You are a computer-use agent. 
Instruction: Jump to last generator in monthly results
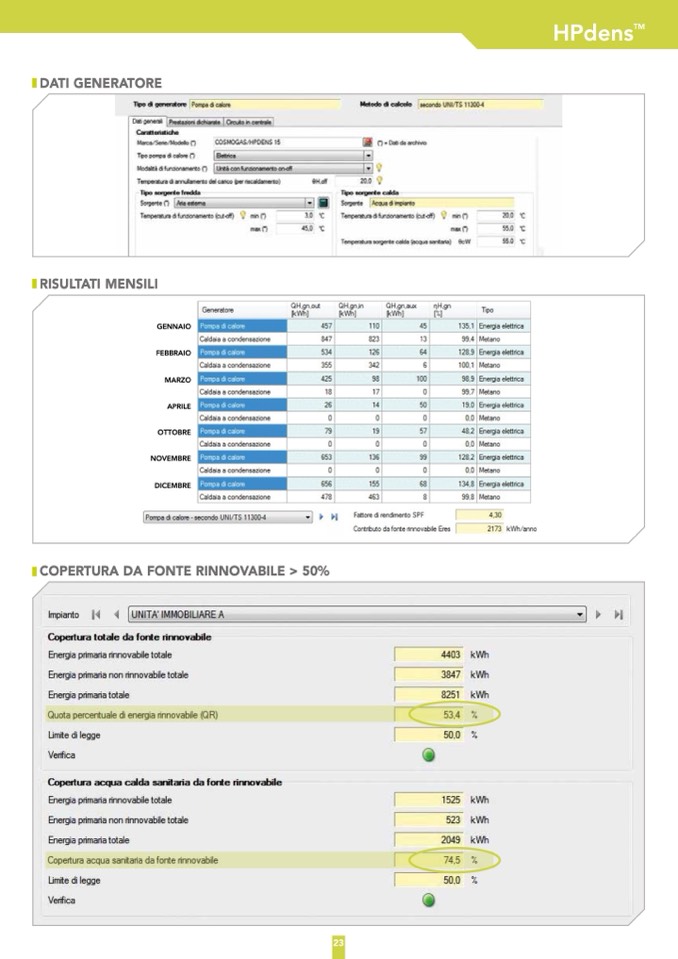point(334,517)
